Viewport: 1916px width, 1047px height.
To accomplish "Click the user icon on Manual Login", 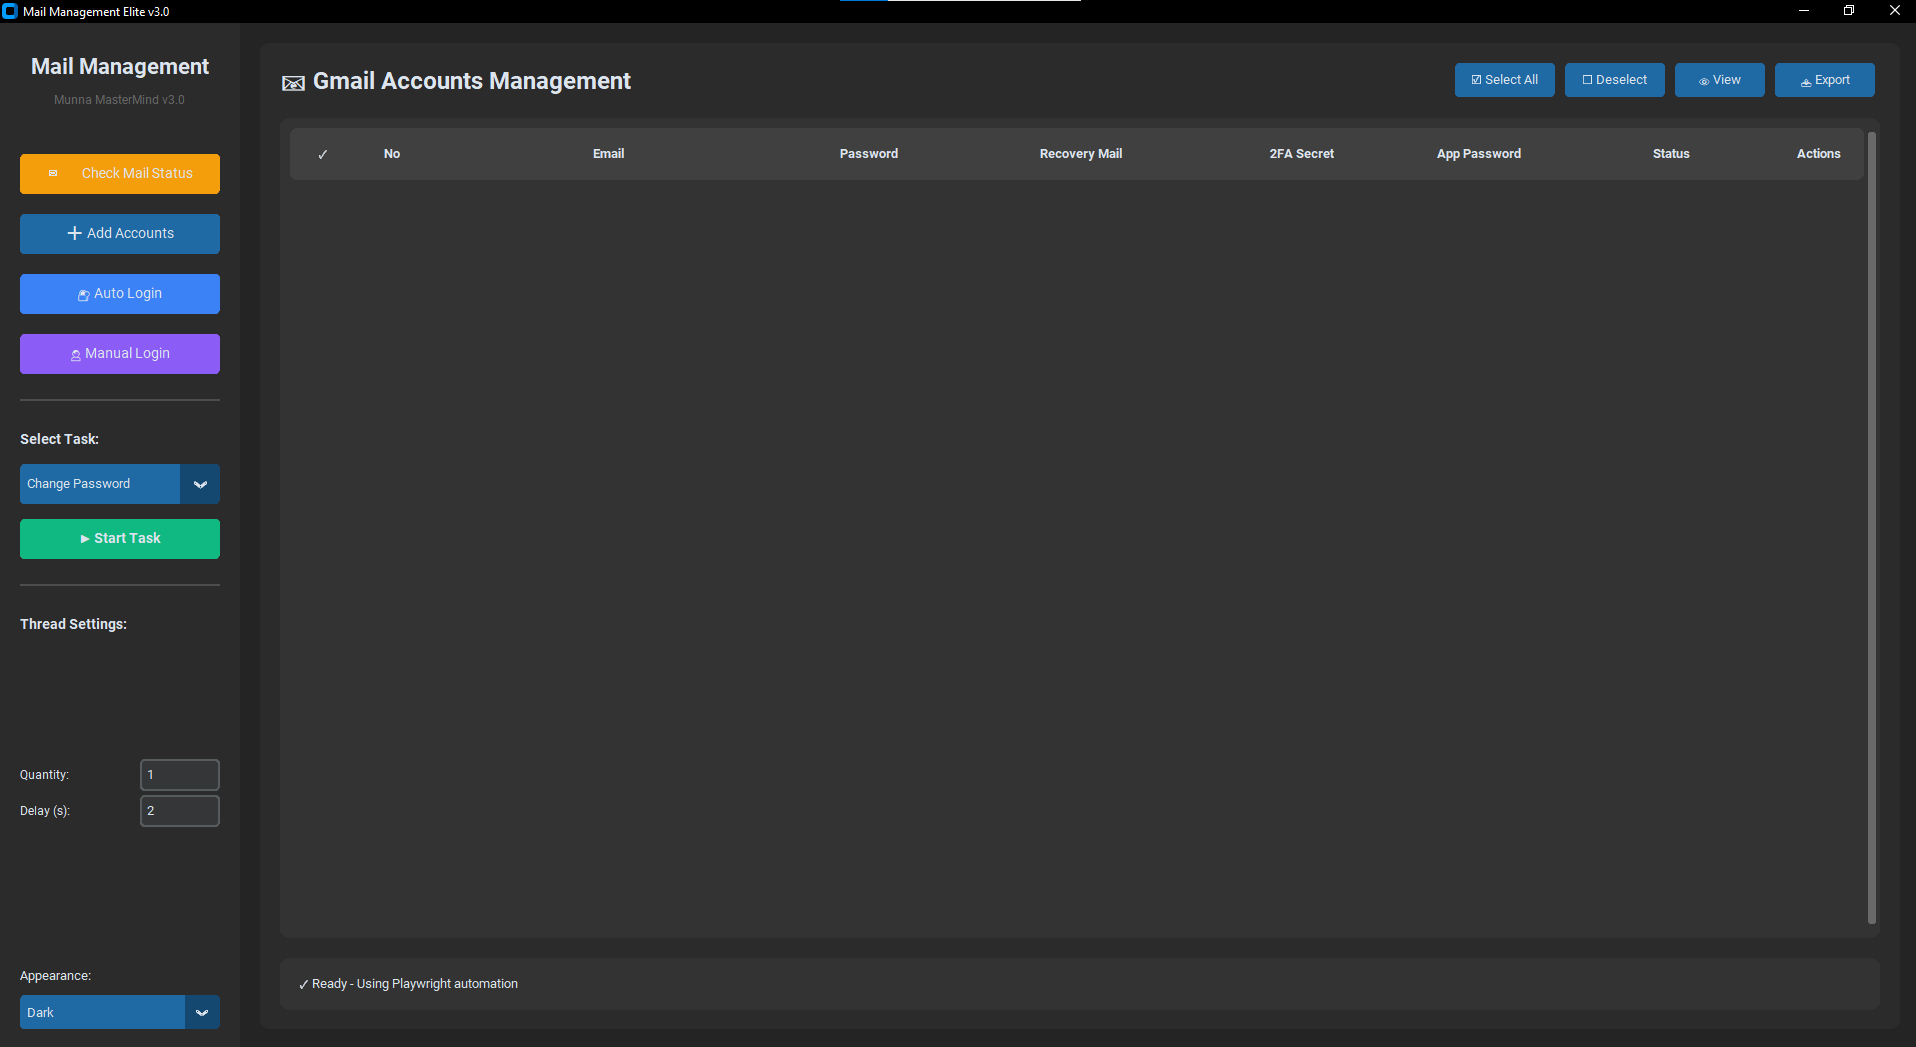I will [76, 354].
